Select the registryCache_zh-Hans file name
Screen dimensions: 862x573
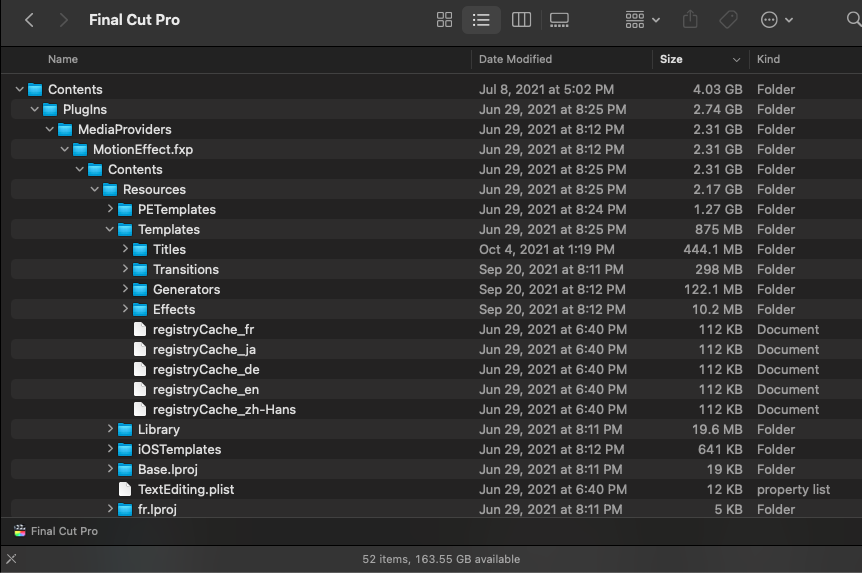pos(224,410)
